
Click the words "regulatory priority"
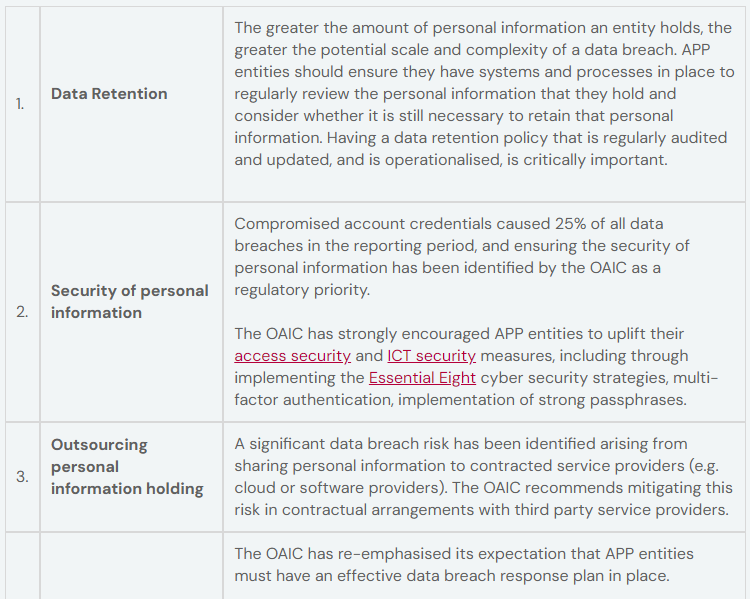pos(300,290)
